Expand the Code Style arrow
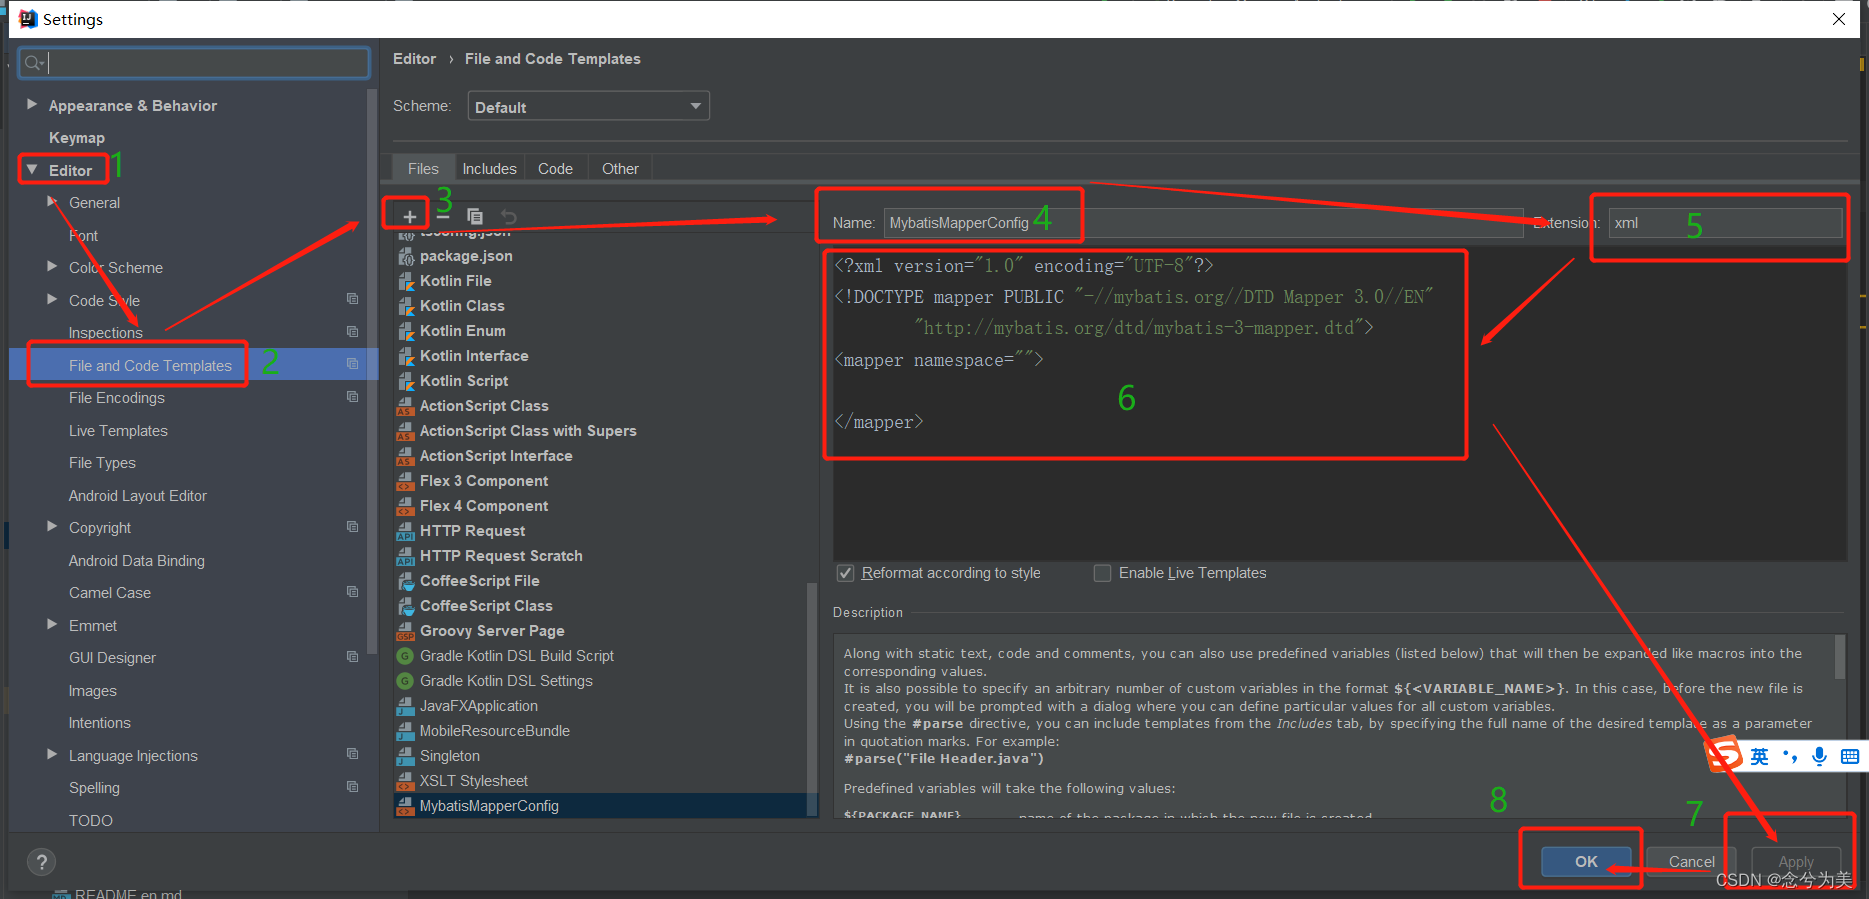Image resolution: width=1869 pixels, height=899 pixels. [52, 299]
